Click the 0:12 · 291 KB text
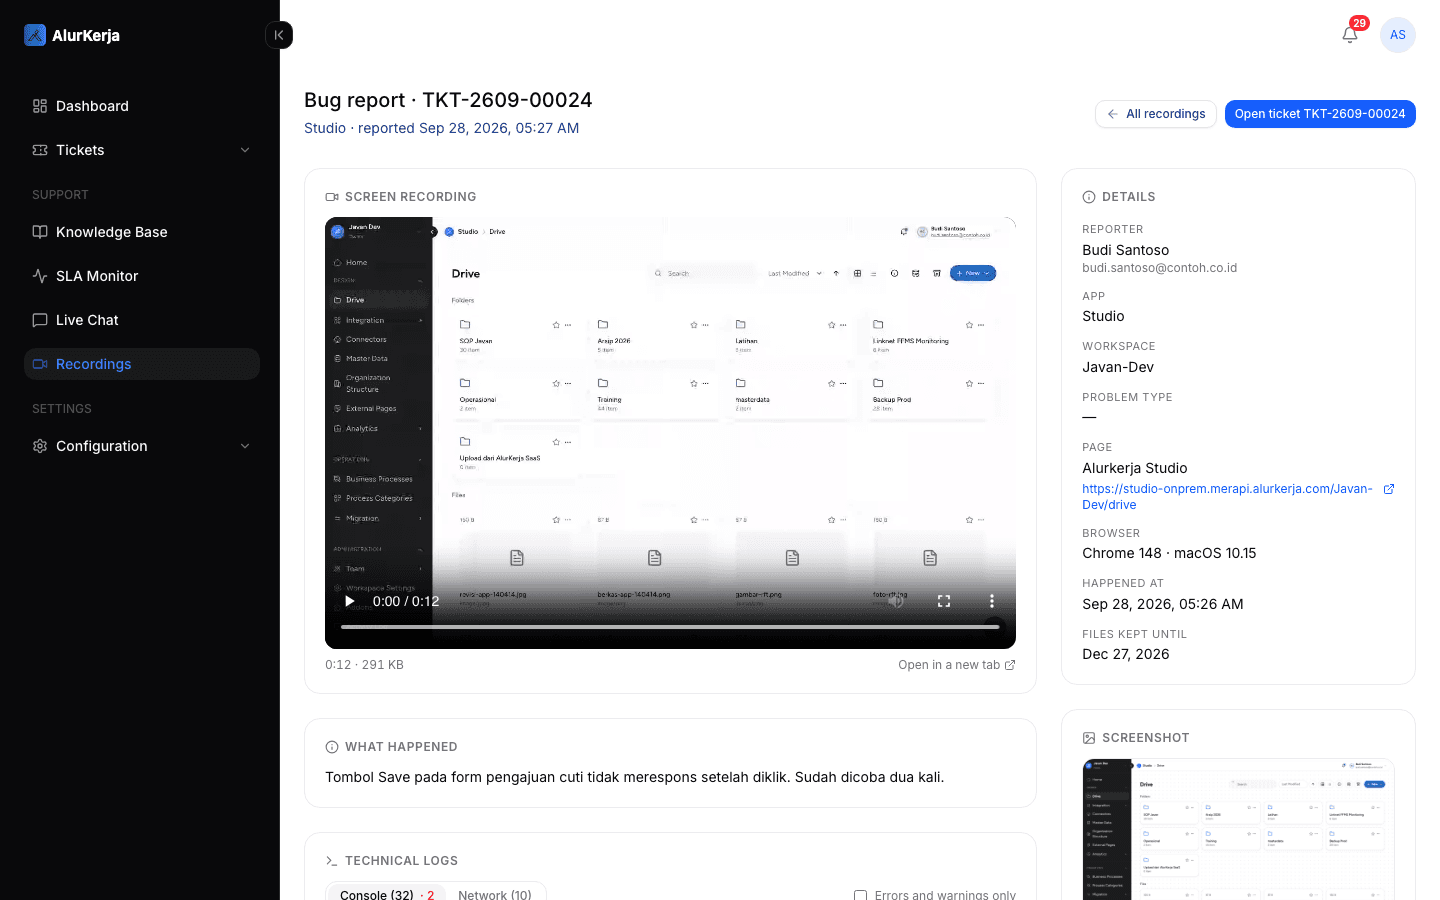Image resolution: width=1440 pixels, height=900 pixels. tap(364, 665)
